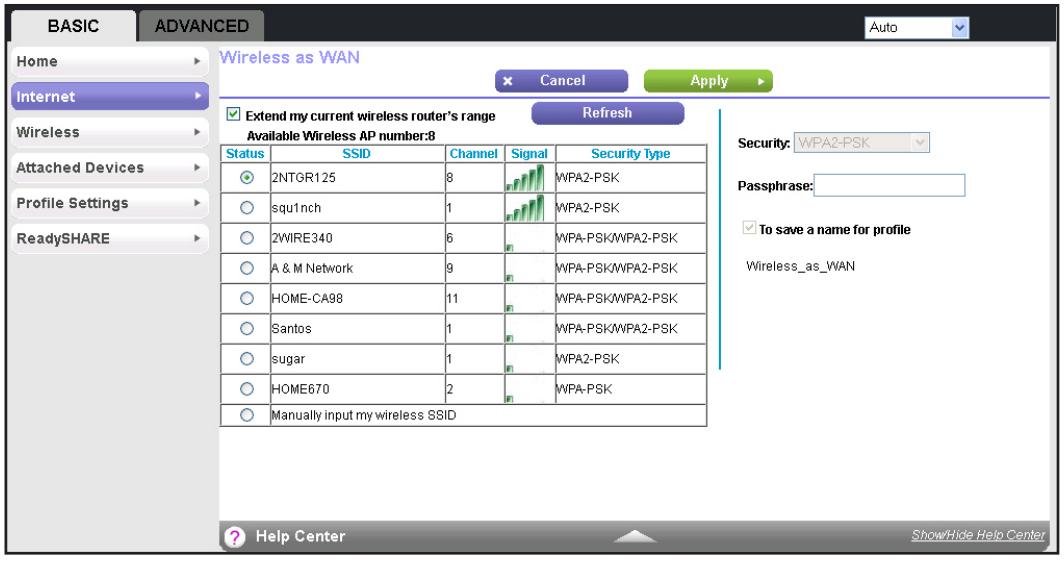The width and height of the screenshot is (1064, 562).
Task: Click signal indicator for HOME-CA98
Action: 510,308
